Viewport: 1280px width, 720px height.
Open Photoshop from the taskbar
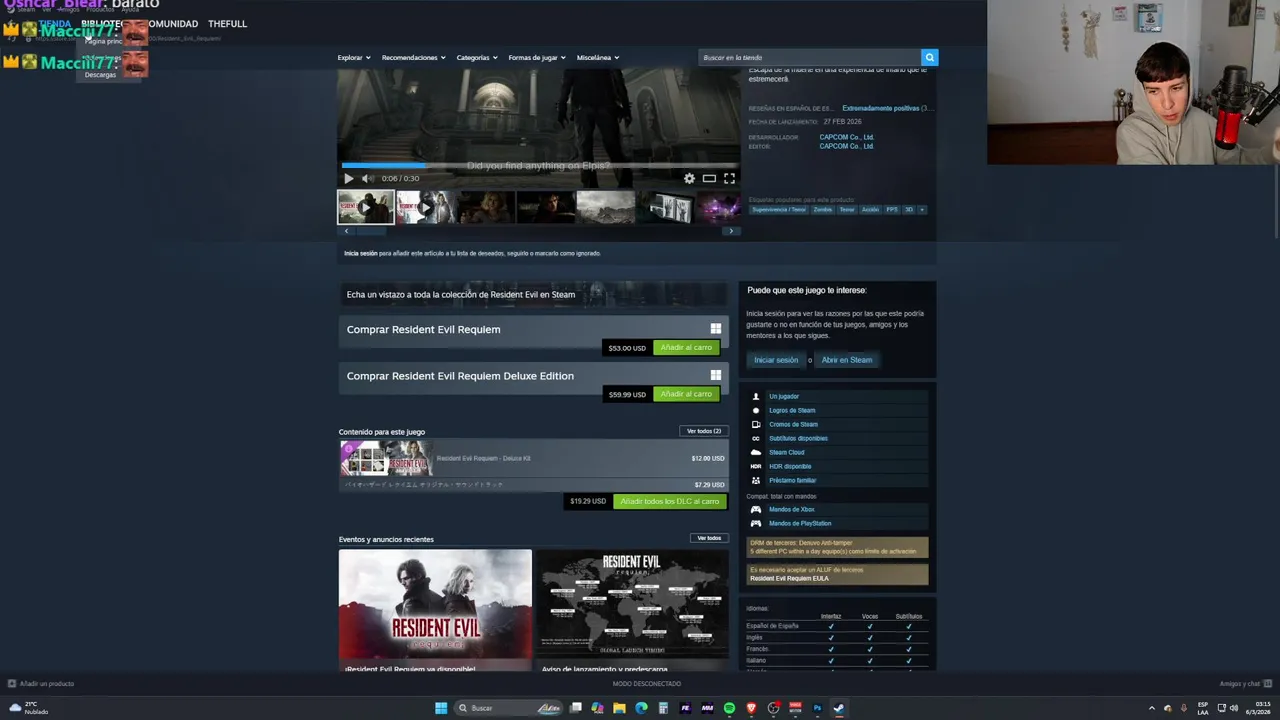817,708
